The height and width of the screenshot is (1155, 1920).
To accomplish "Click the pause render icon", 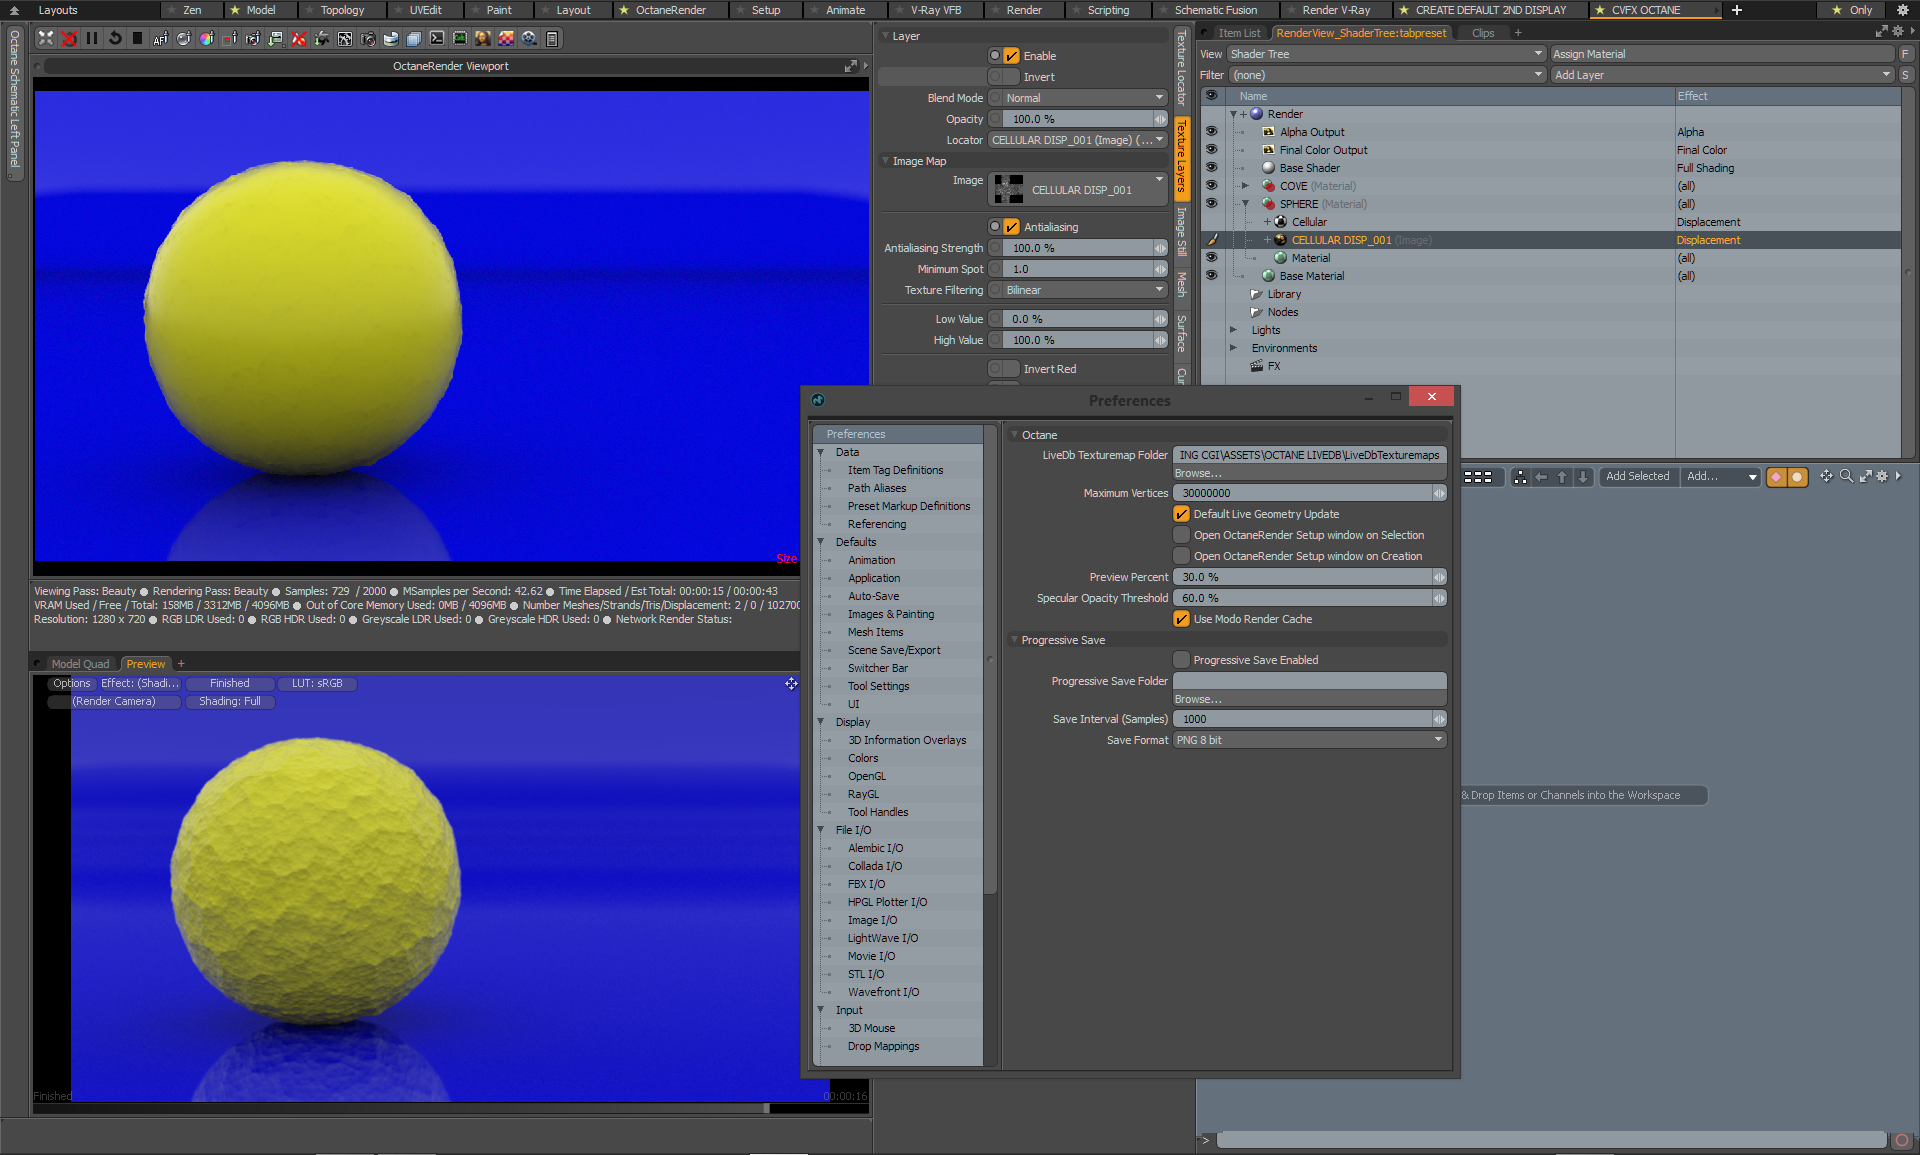I will click(x=92, y=38).
